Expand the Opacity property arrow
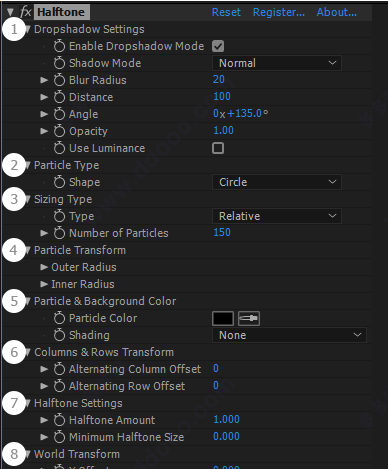388x469 pixels. 44,131
